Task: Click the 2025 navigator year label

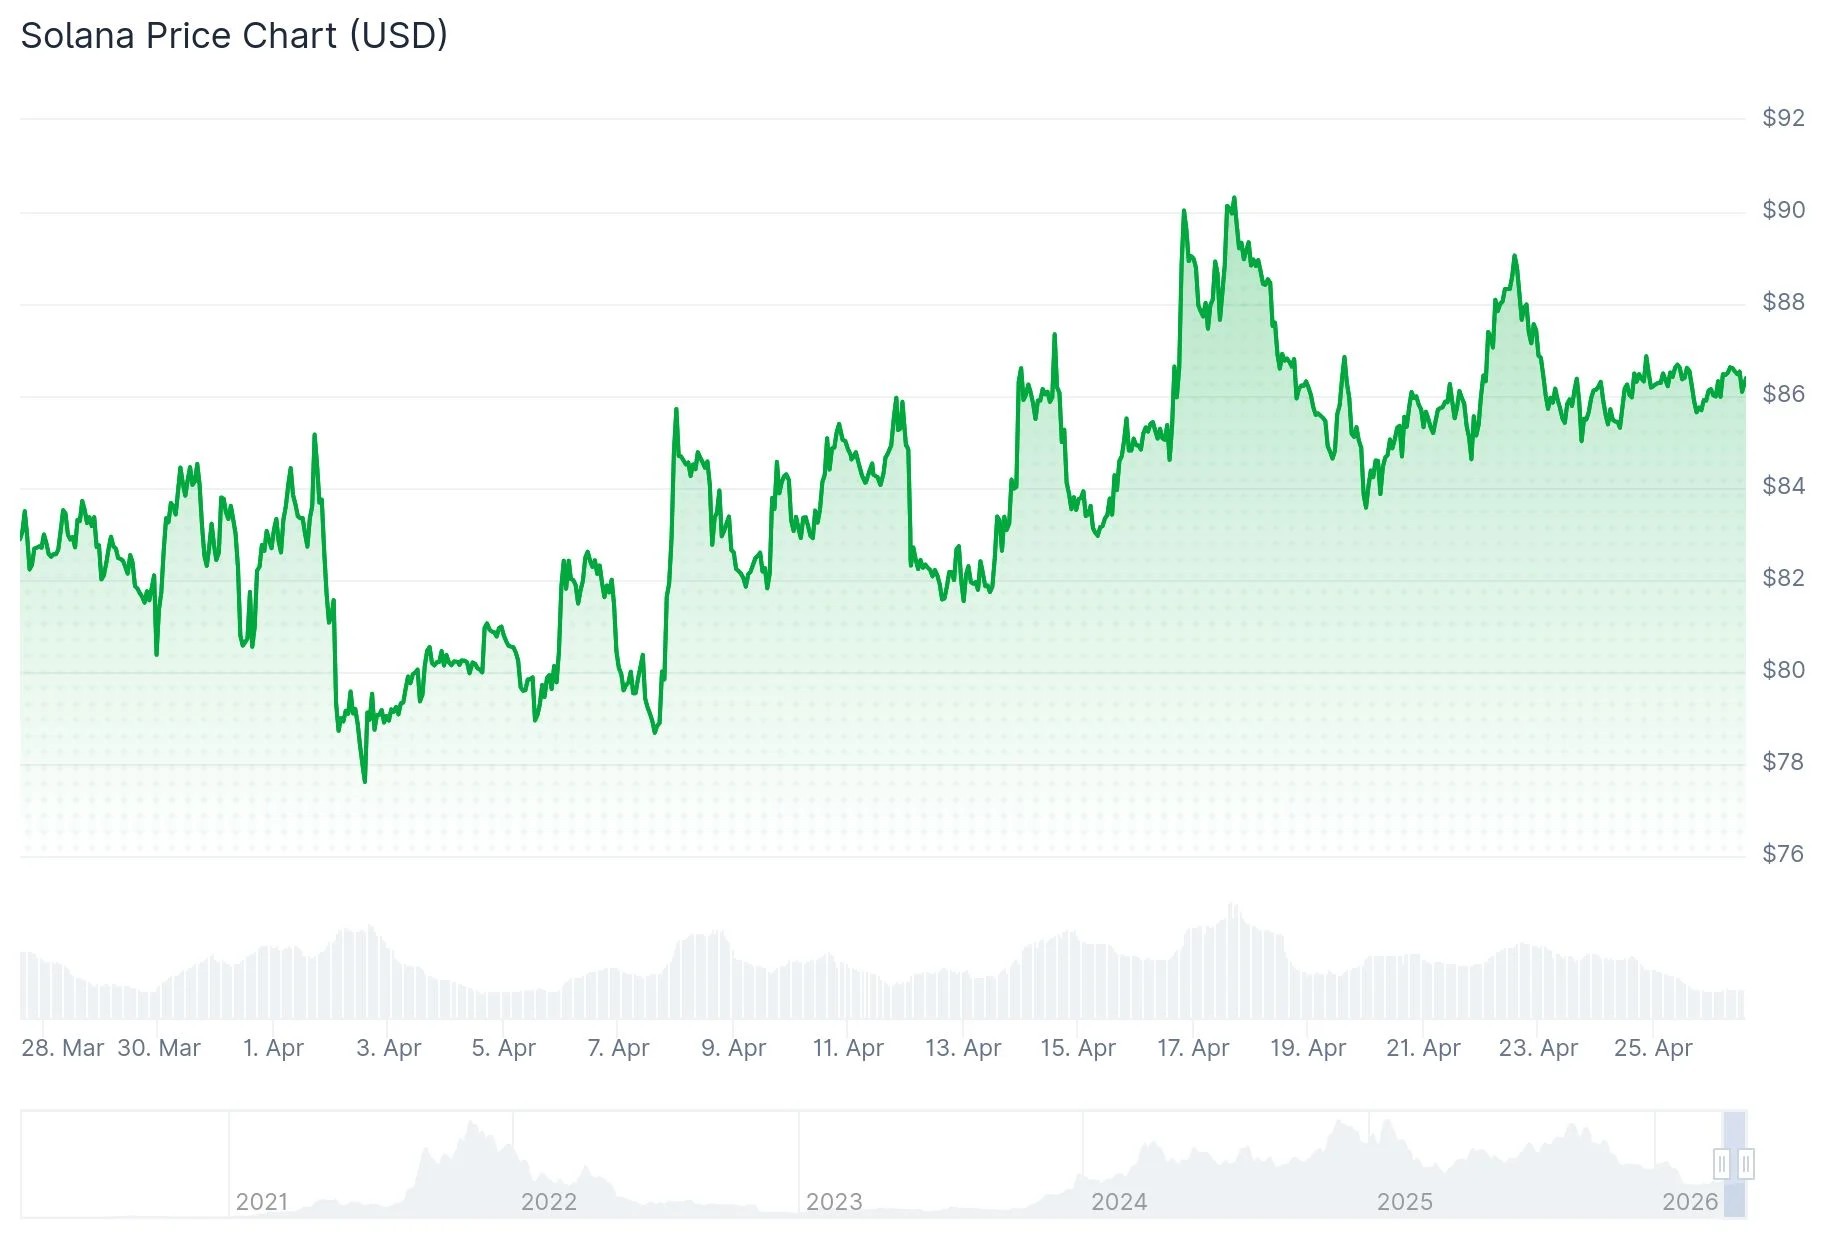Action: (x=1404, y=1201)
